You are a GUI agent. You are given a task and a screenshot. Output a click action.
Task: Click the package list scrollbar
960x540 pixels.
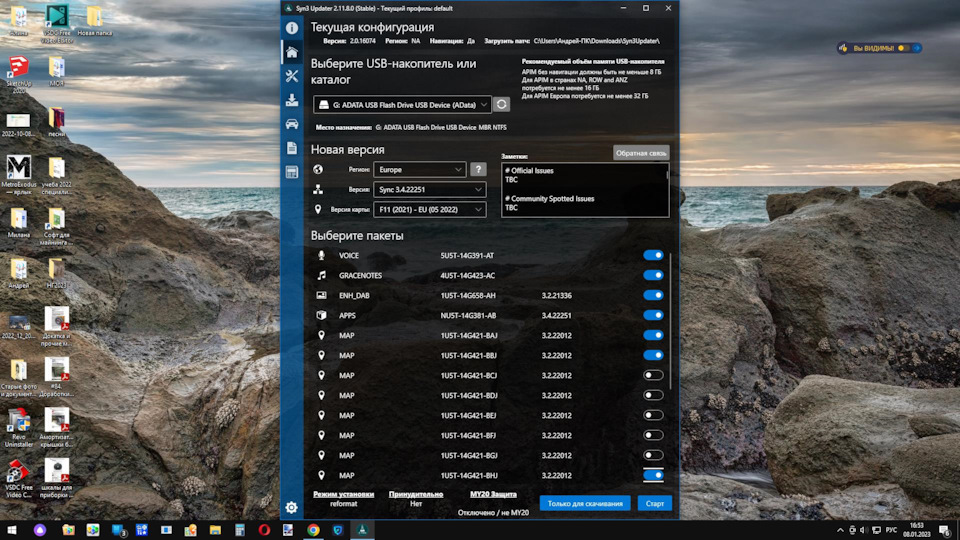670,321
